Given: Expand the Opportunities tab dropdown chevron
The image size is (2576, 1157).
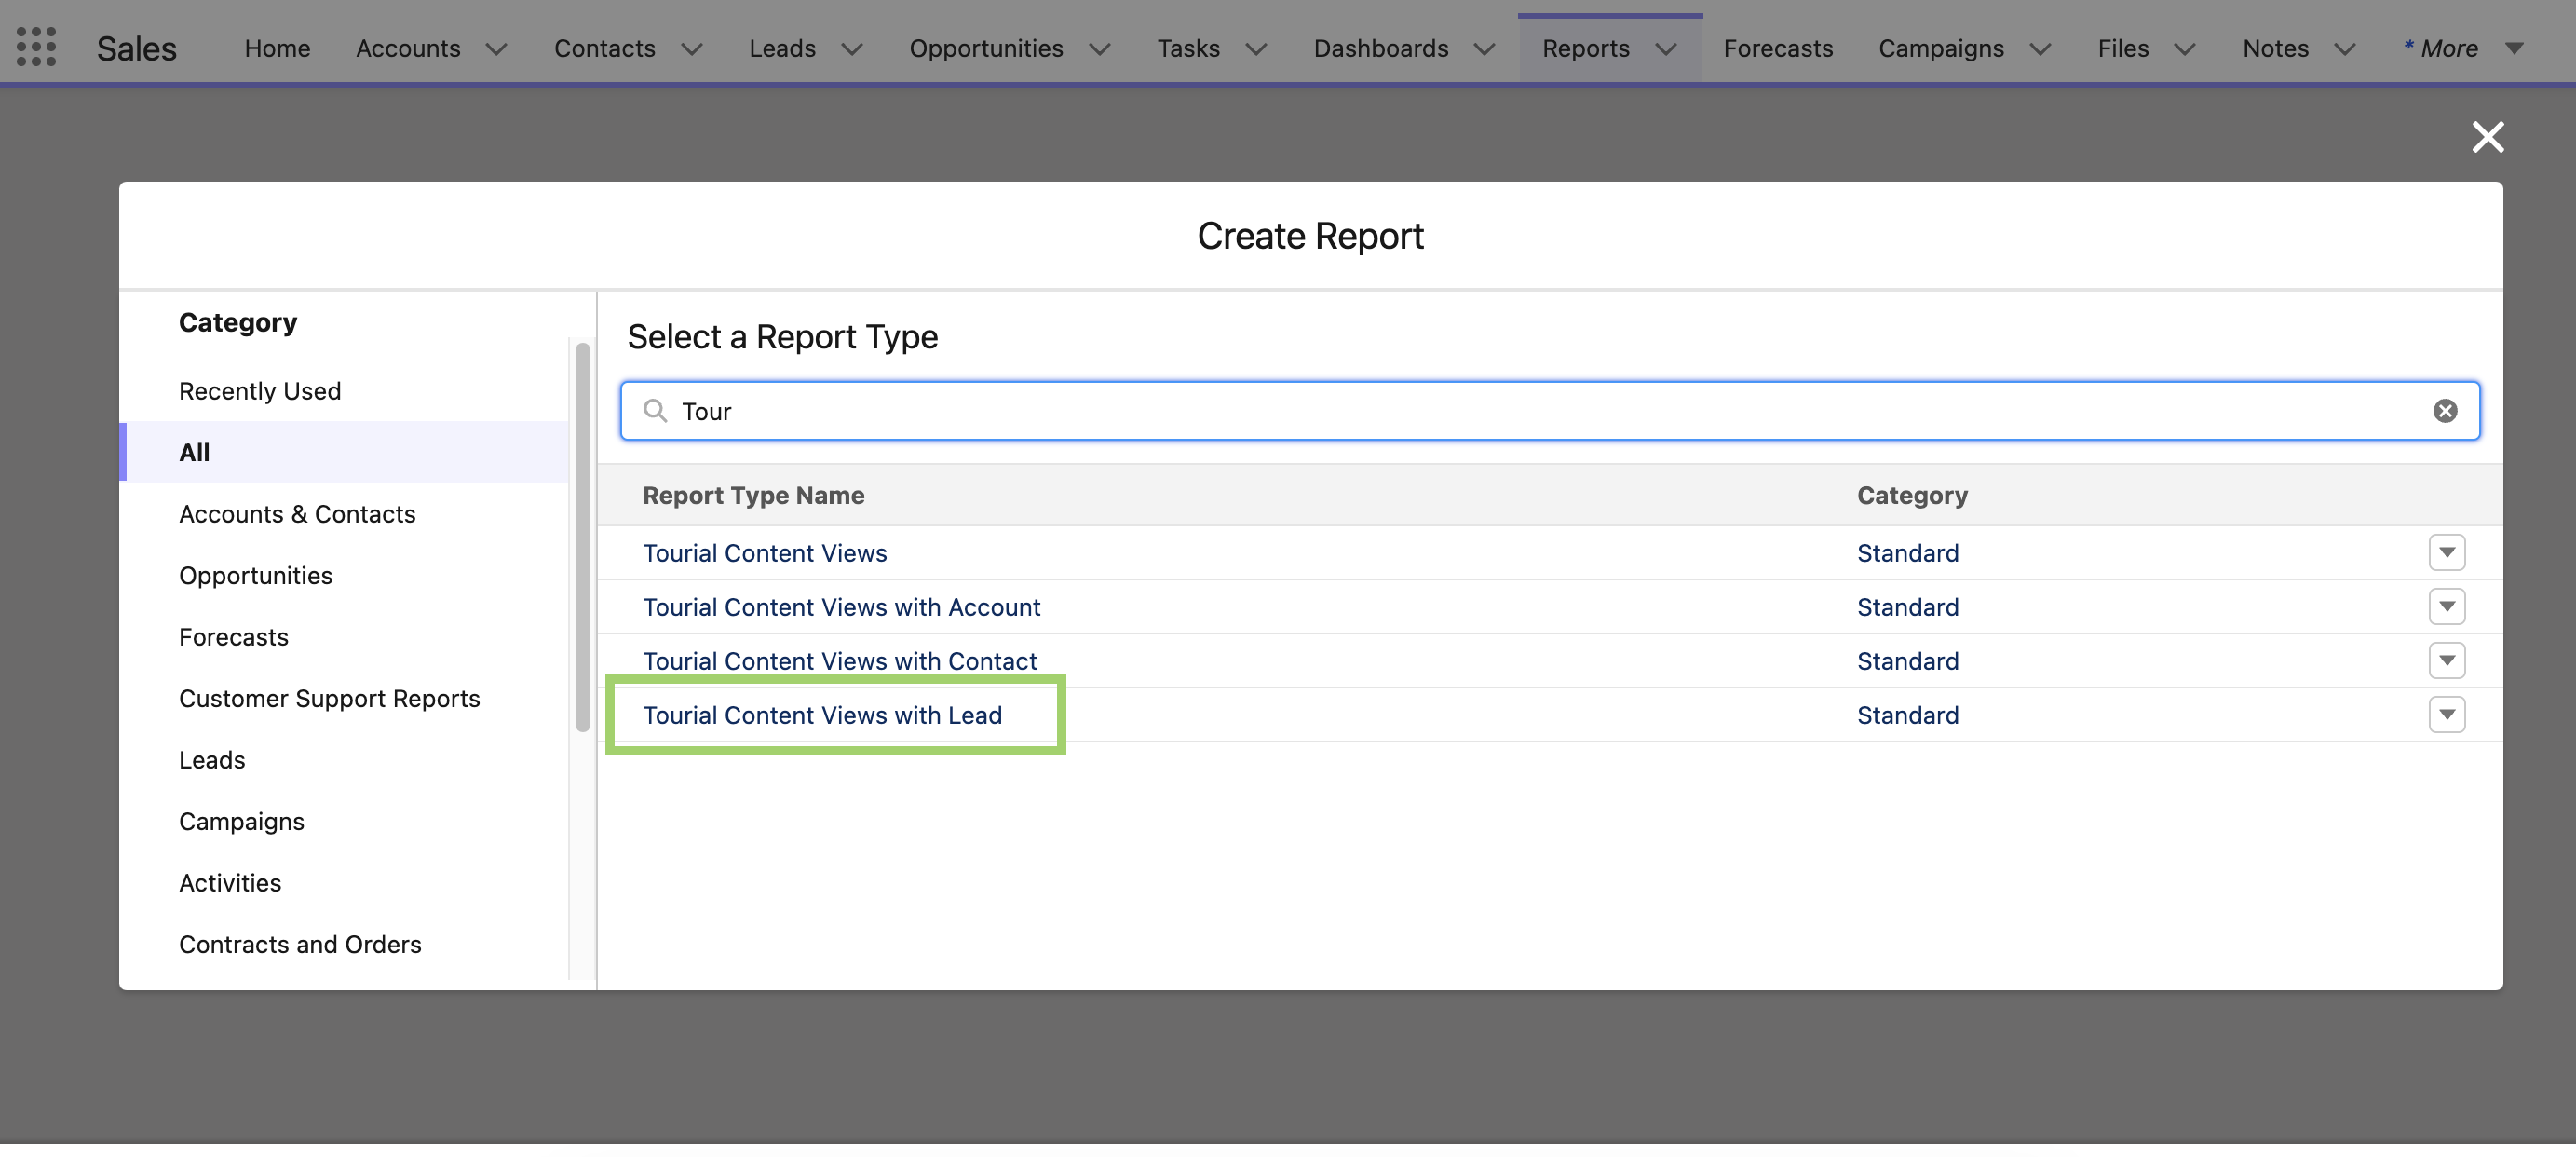Looking at the screenshot, I should (1099, 49).
